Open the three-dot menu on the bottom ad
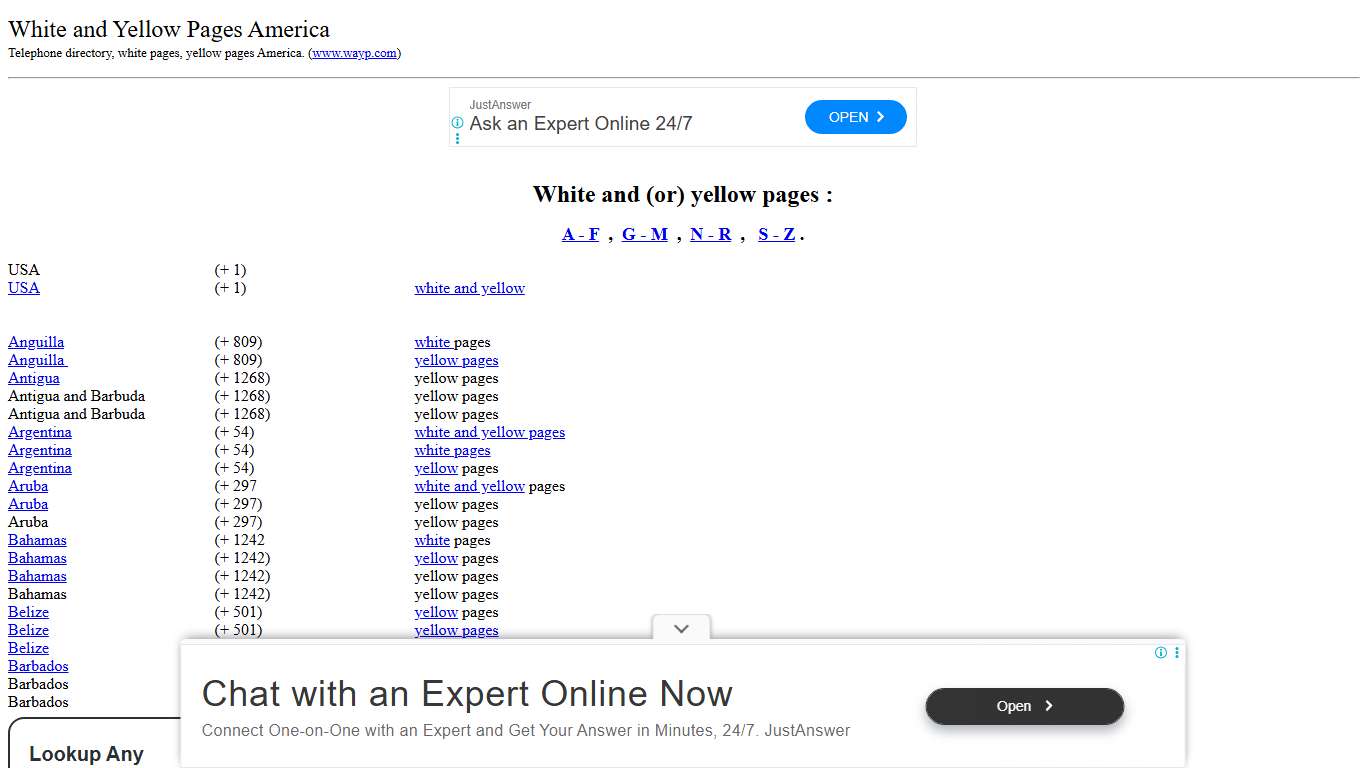The height and width of the screenshot is (768, 1366). pyautogui.click(x=1177, y=652)
